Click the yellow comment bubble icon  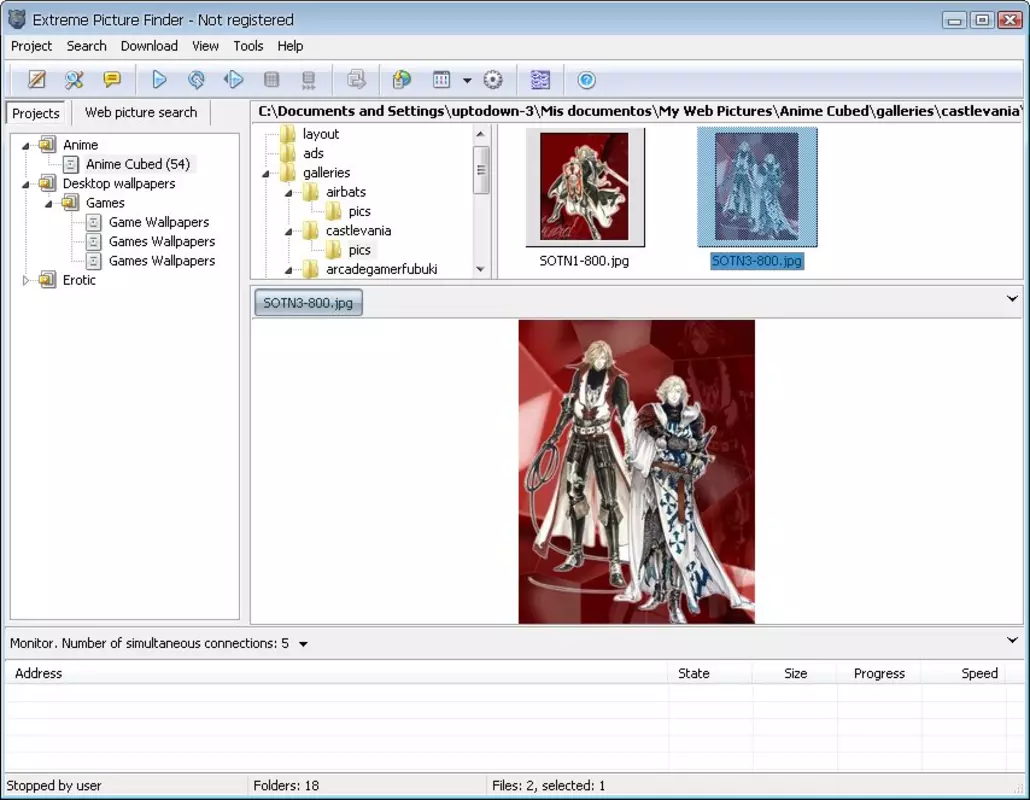(112, 80)
